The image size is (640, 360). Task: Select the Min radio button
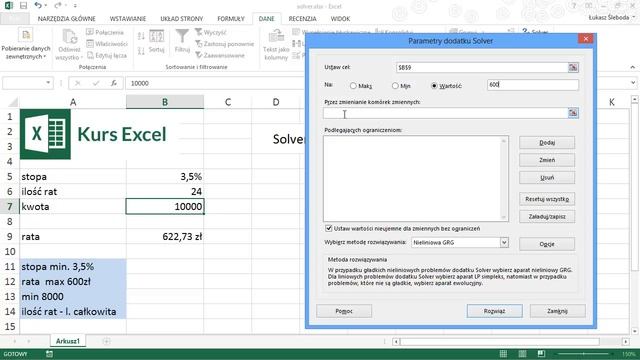pos(395,86)
